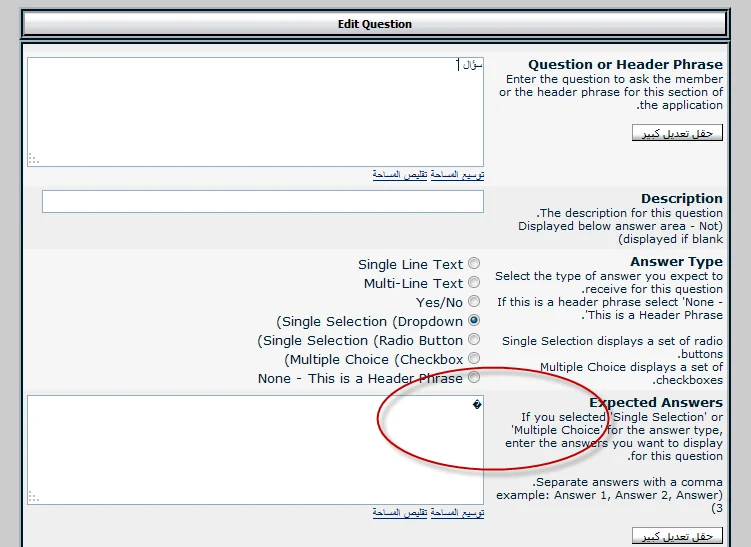The height and width of the screenshot is (547, 751).
Task: Grab the resize handle of Expected Answers textarea
Action: [33, 497]
